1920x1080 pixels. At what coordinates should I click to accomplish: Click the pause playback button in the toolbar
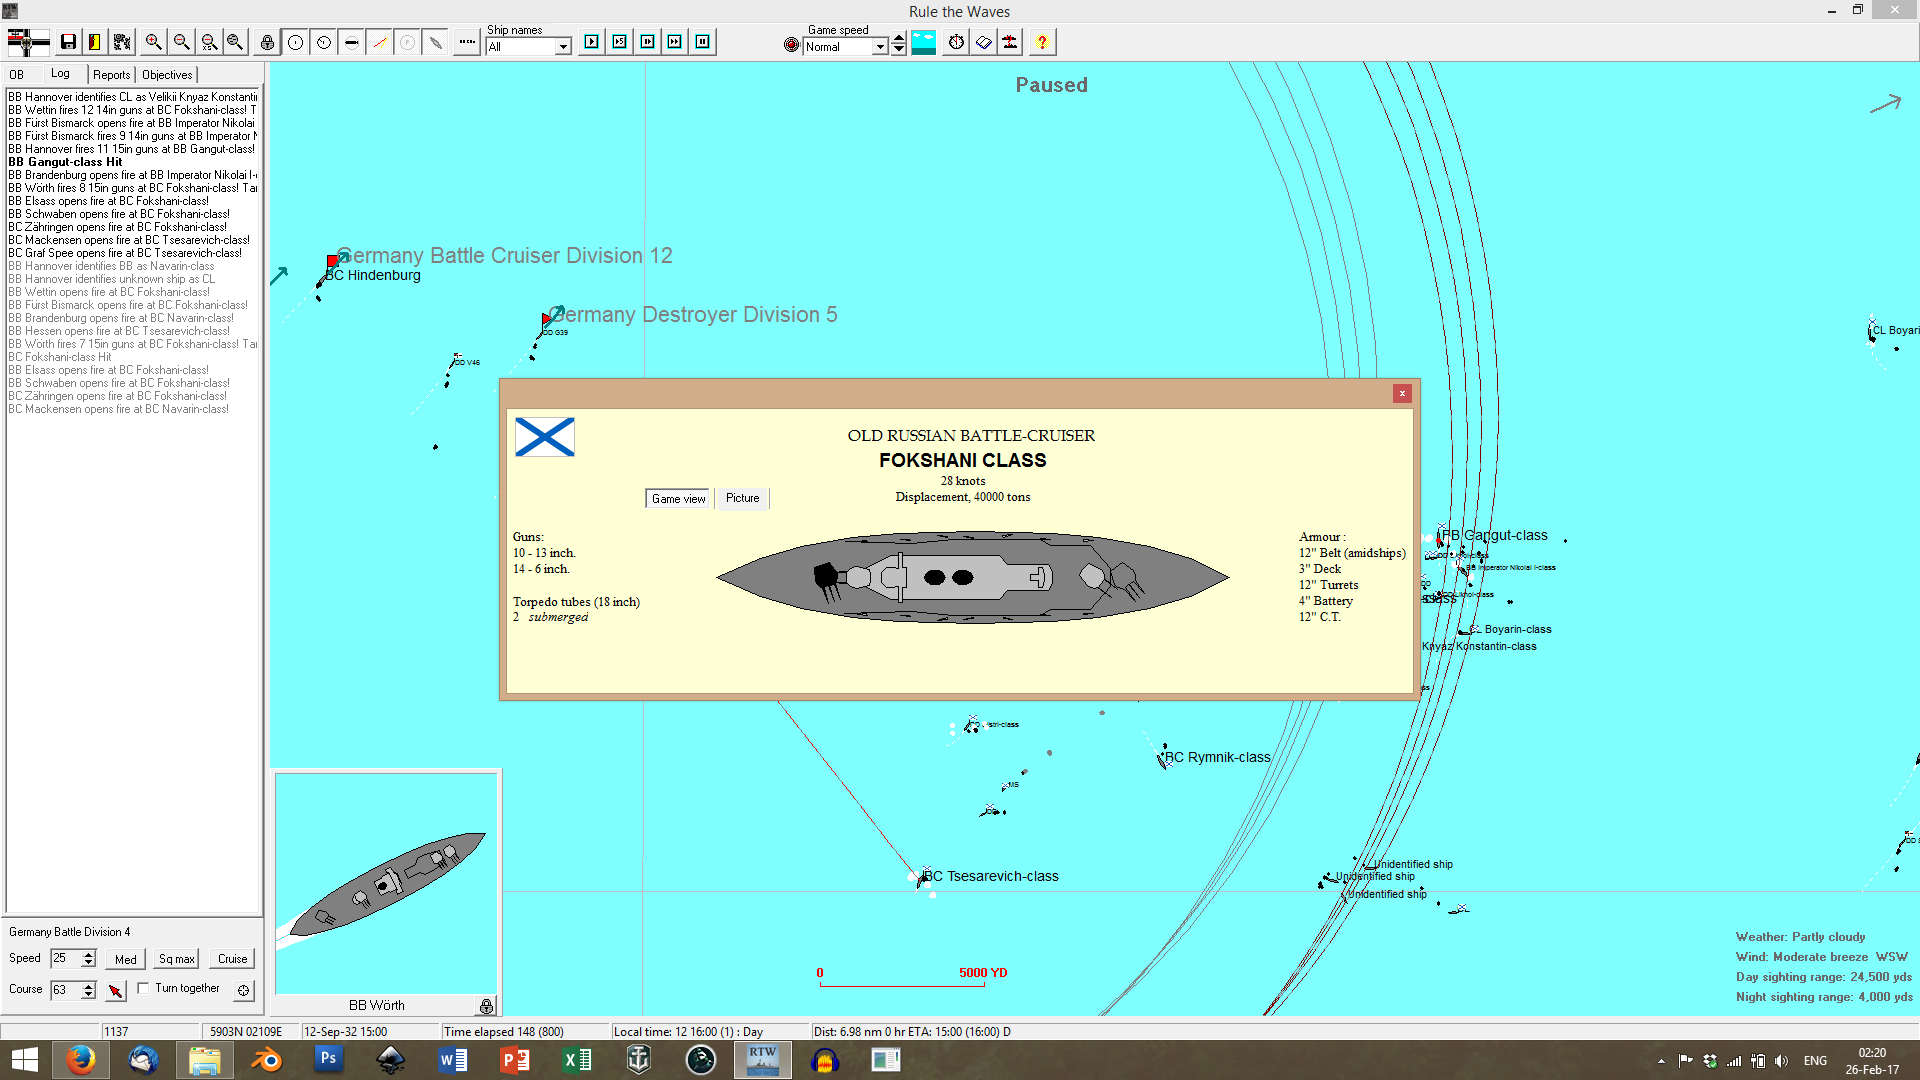[x=703, y=42]
